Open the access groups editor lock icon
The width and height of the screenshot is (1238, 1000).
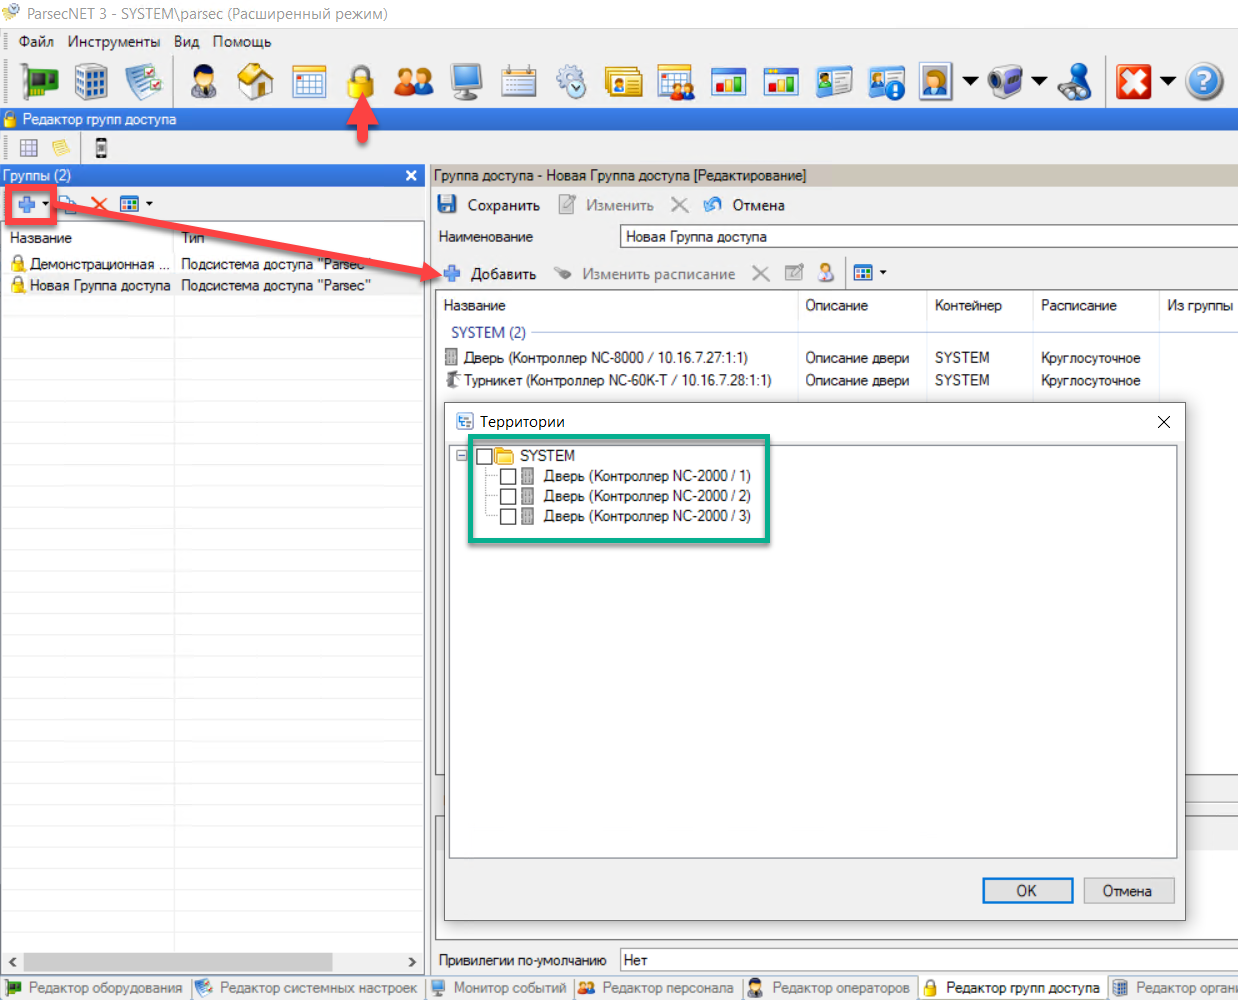[x=360, y=81]
